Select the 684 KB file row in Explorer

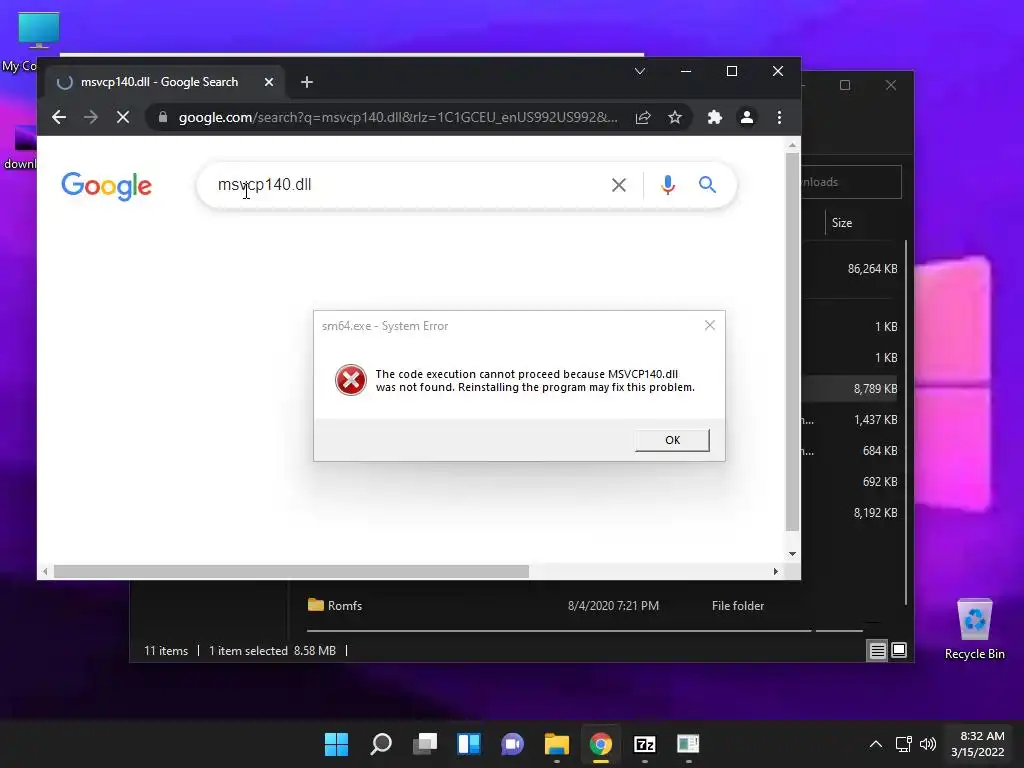pyautogui.click(x=852, y=451)
